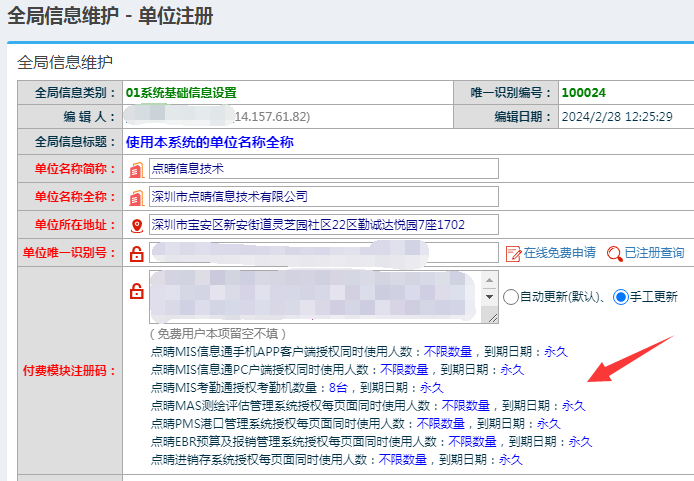Click the lock icon beside 单位唯一识别号
Viewport: 694px width, 481px height.
[x=137, y=253]
